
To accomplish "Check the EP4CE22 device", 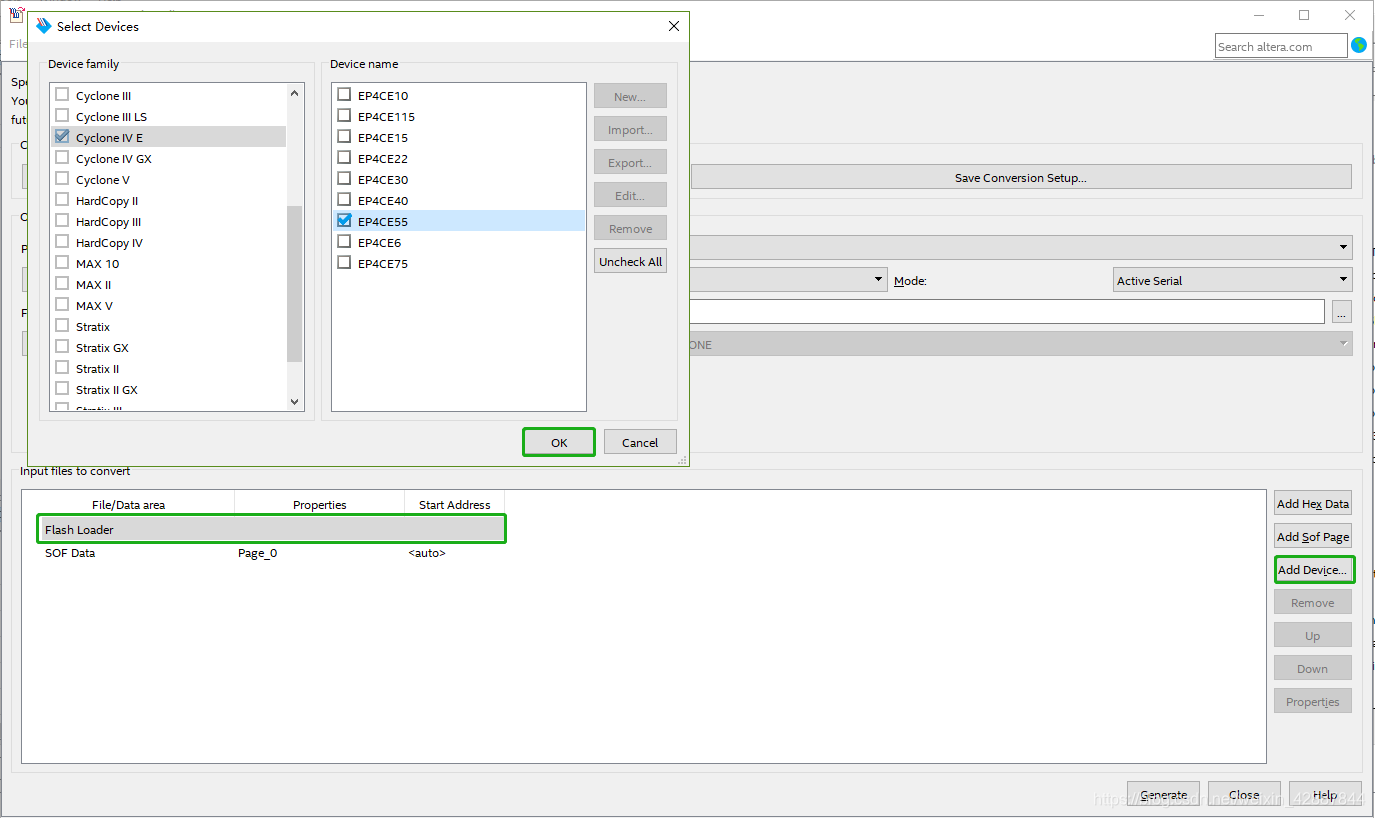I will pos(344,158).
